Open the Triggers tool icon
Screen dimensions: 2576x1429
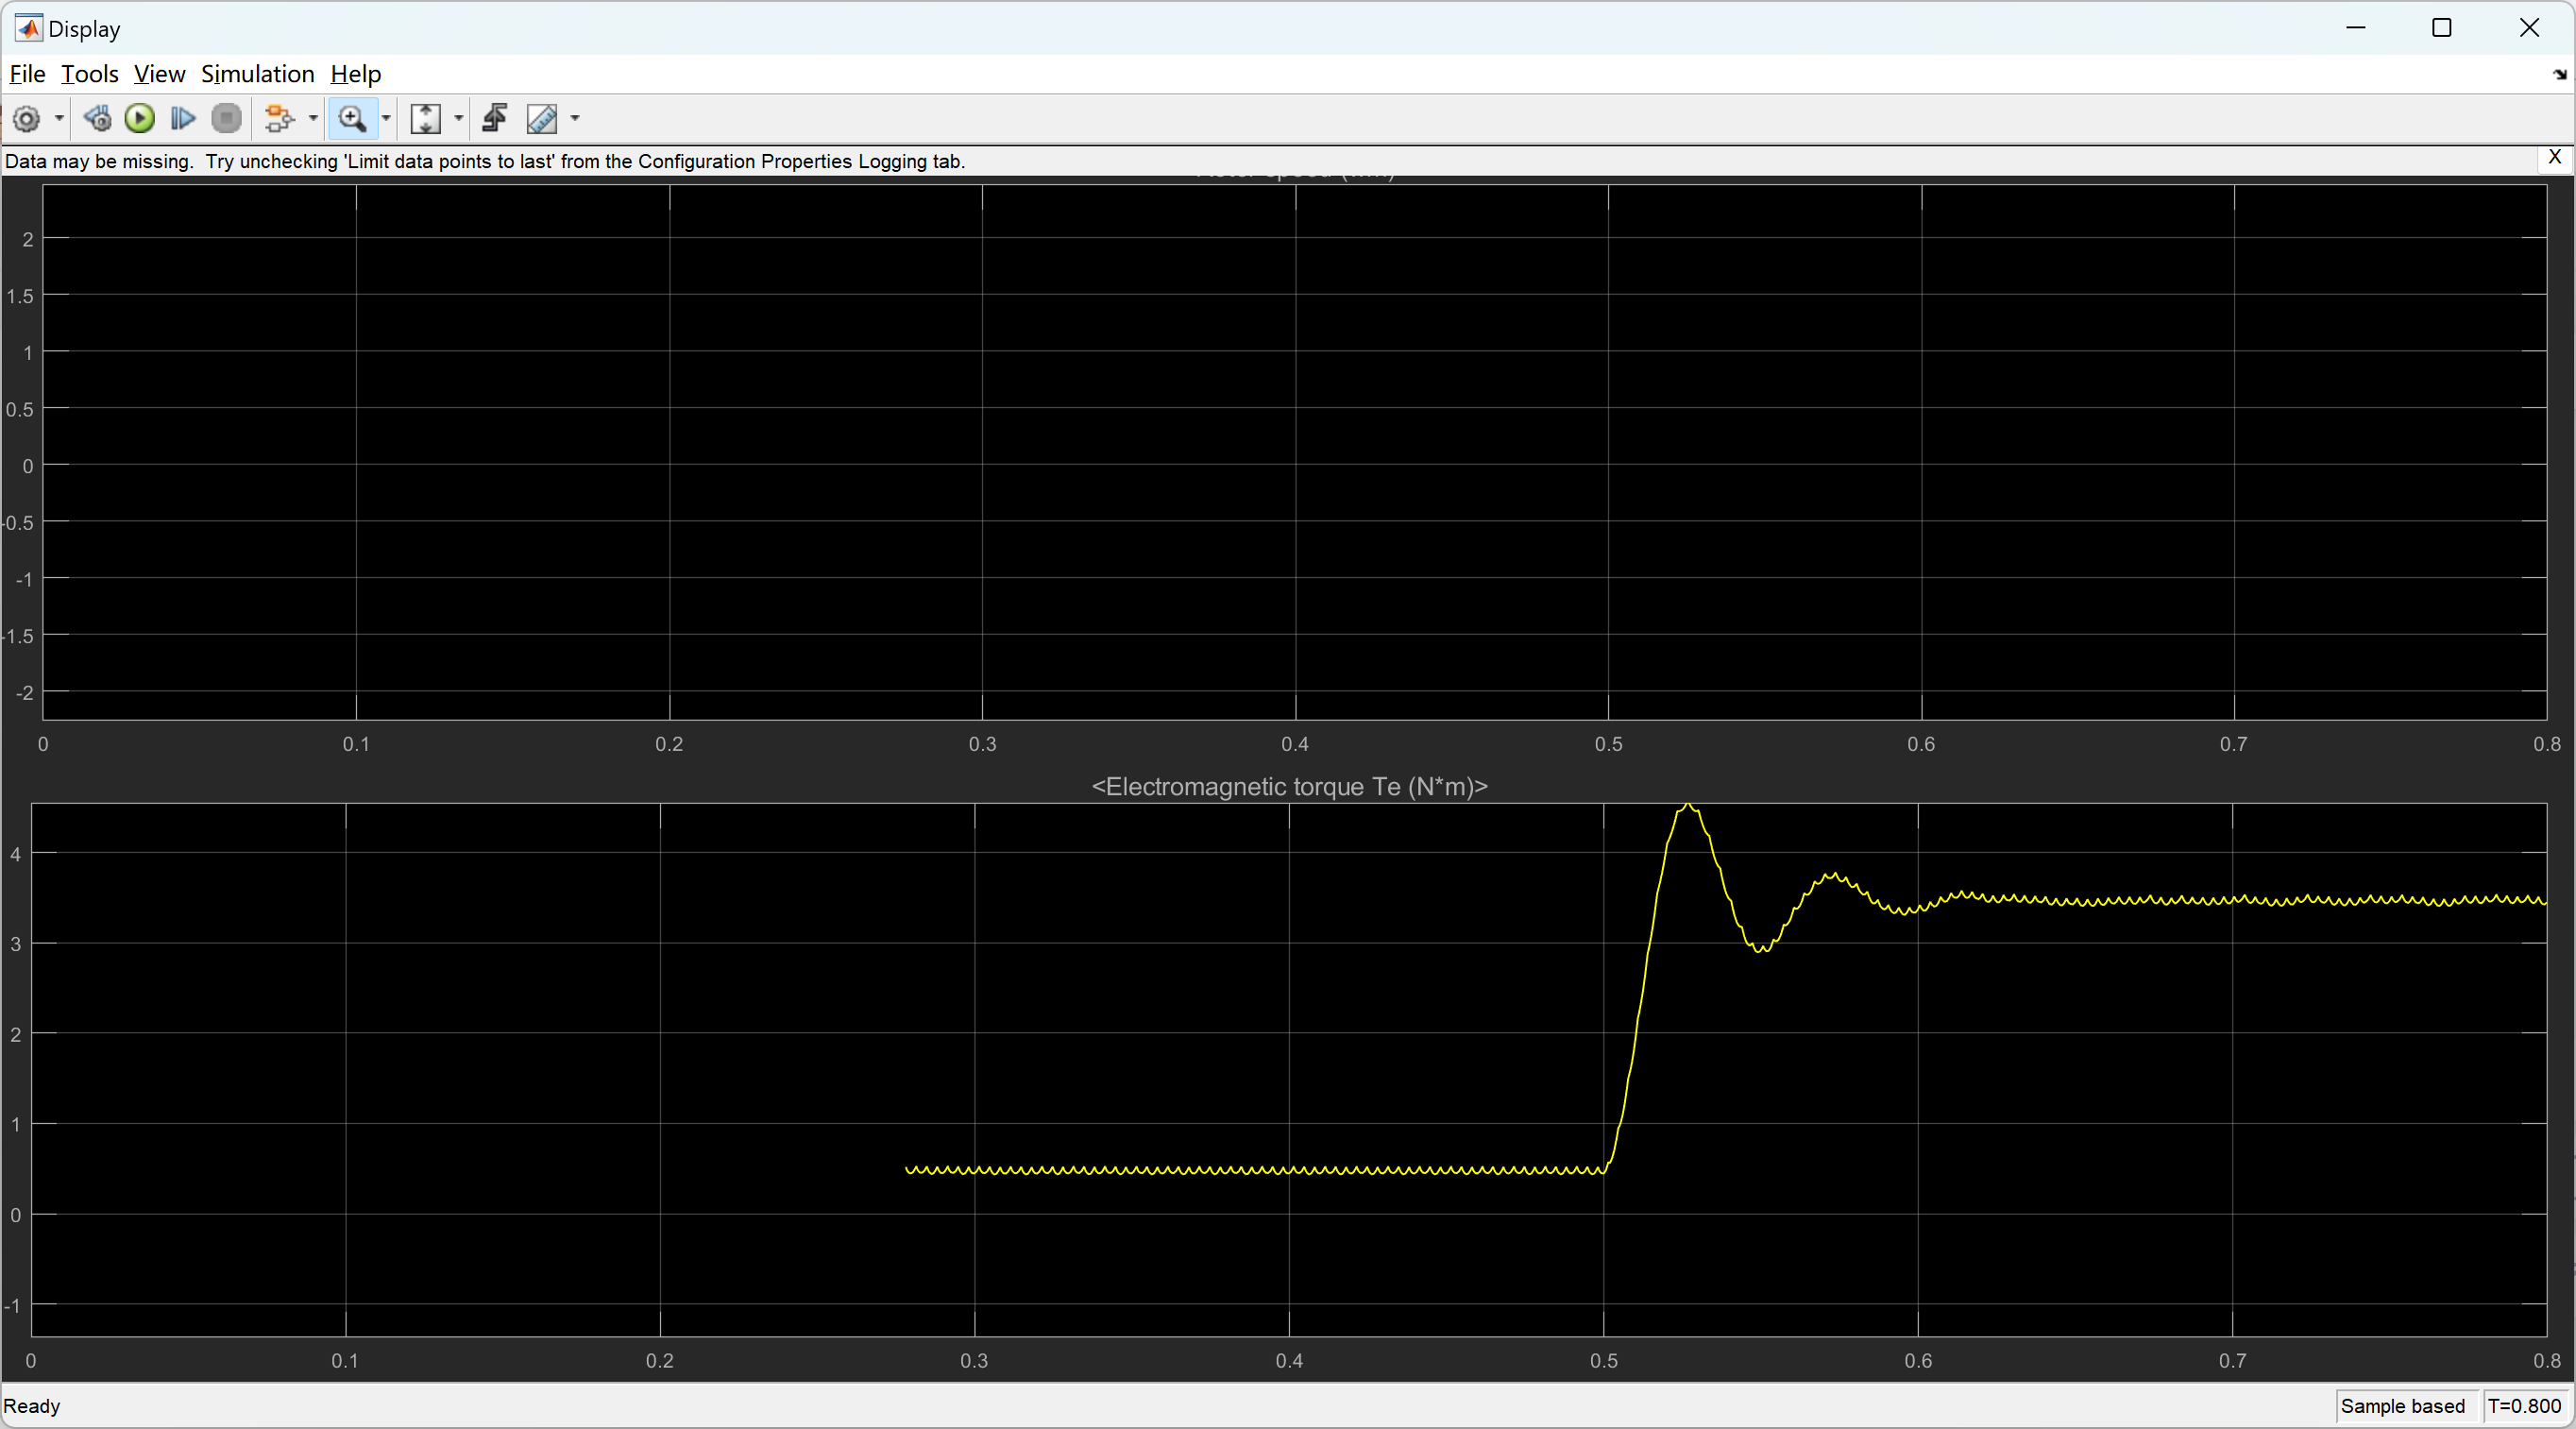pos(495,119)
